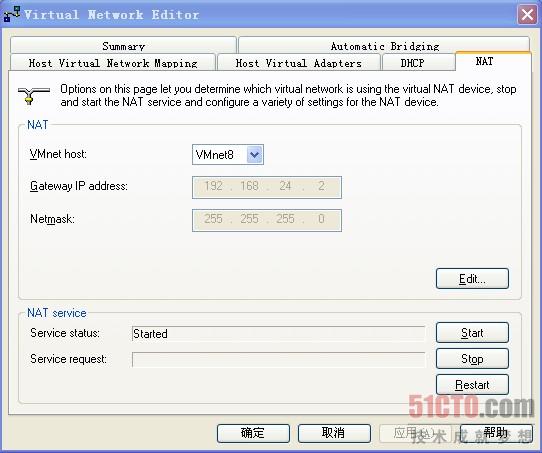The height and width of the screenshot is (453, 542).
Task: Click the 'NAT service' group heading
Action: [x=57, y=313]
